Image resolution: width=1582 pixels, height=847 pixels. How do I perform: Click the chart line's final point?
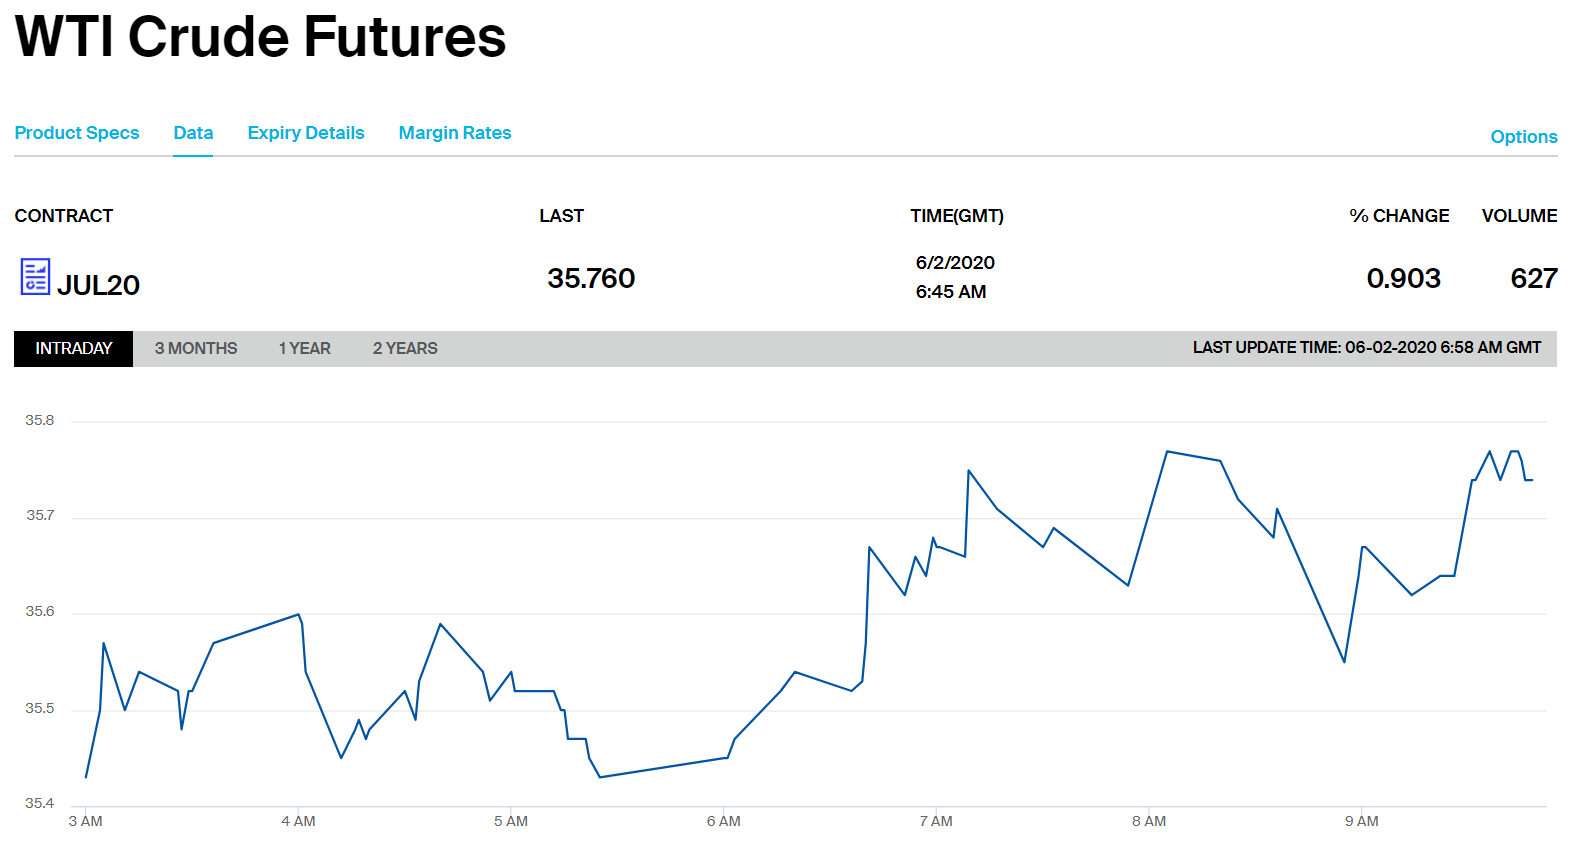point(1532,480)
